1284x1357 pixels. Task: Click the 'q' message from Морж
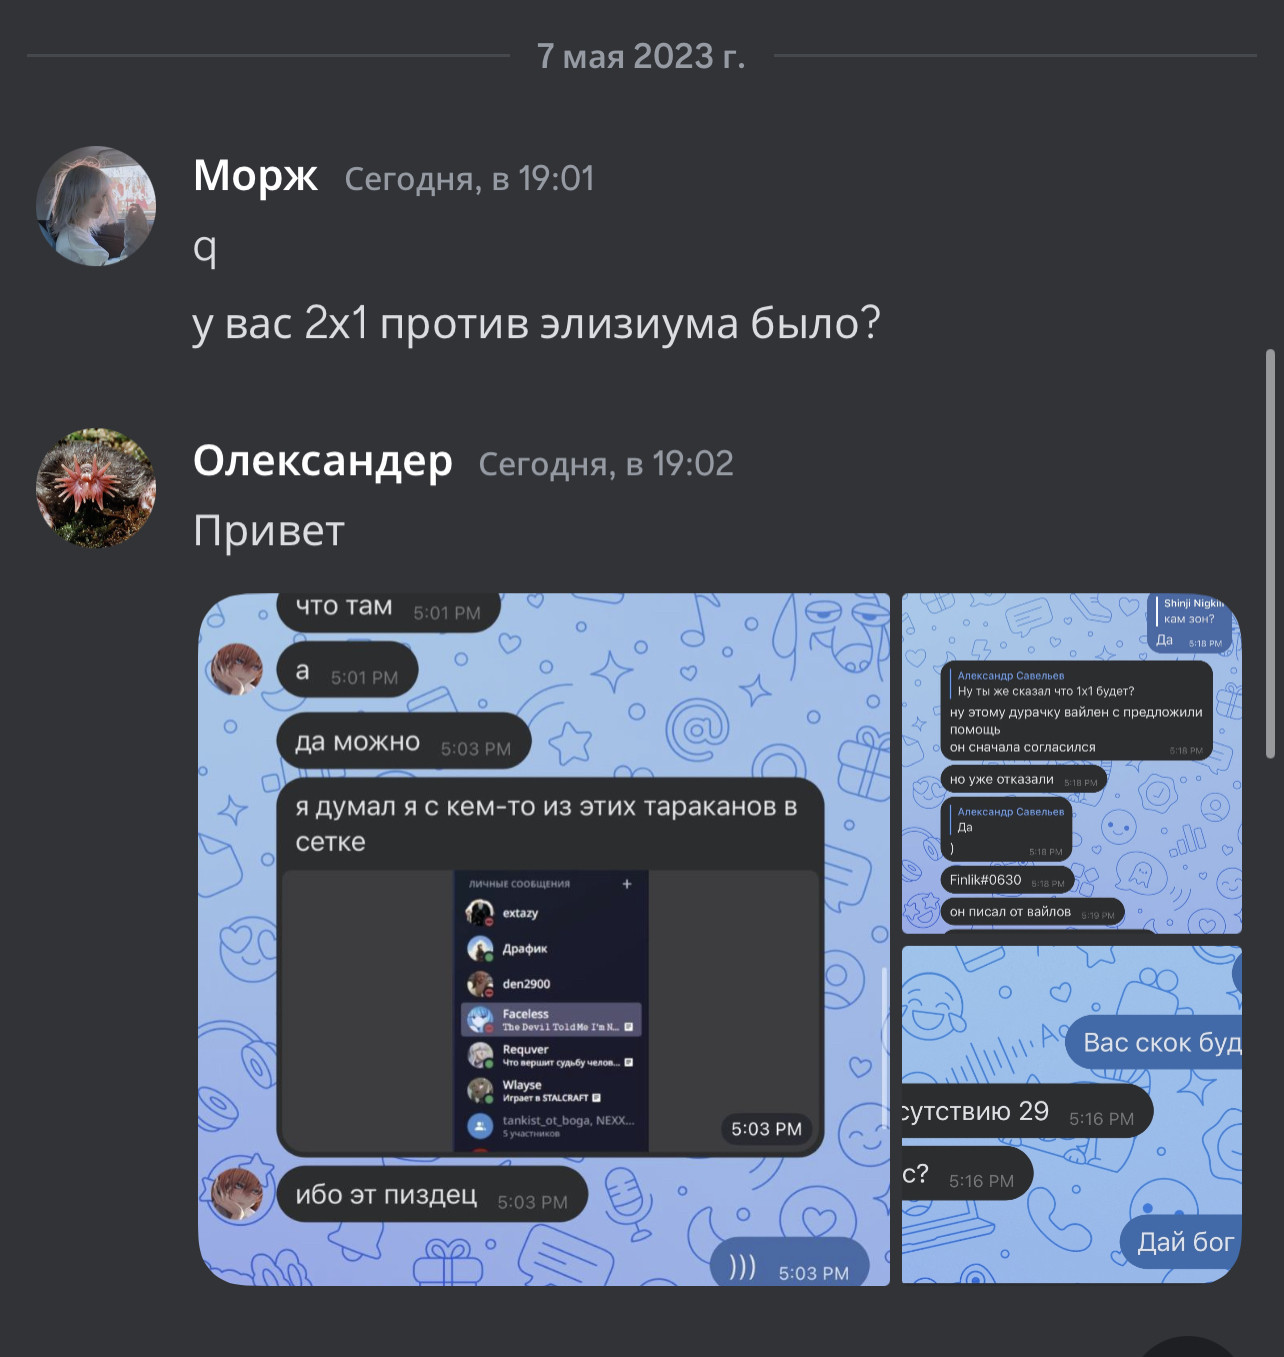pos(205,248)
